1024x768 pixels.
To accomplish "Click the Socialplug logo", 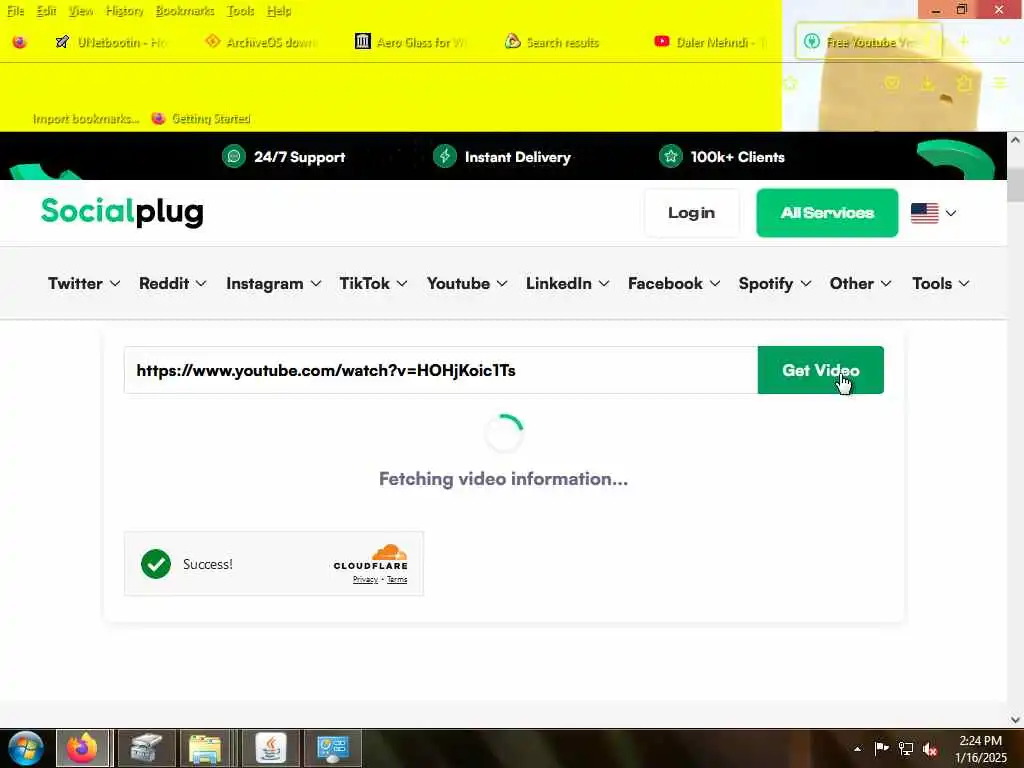I will (122, 212).
